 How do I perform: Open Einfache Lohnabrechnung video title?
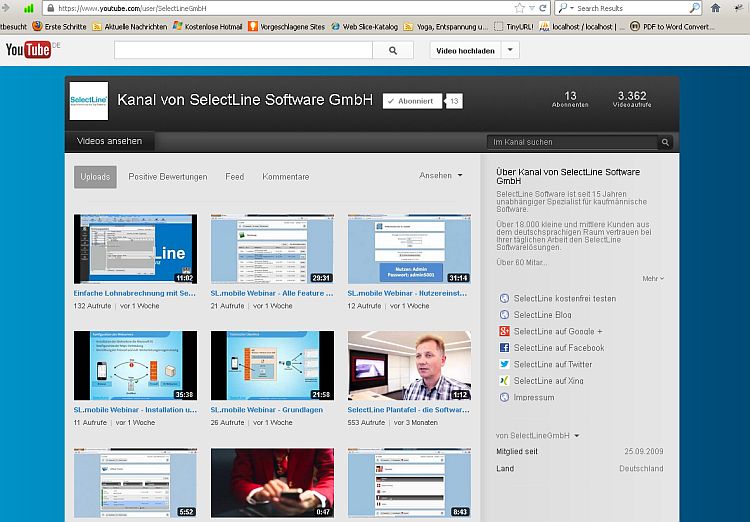(134, 293)
